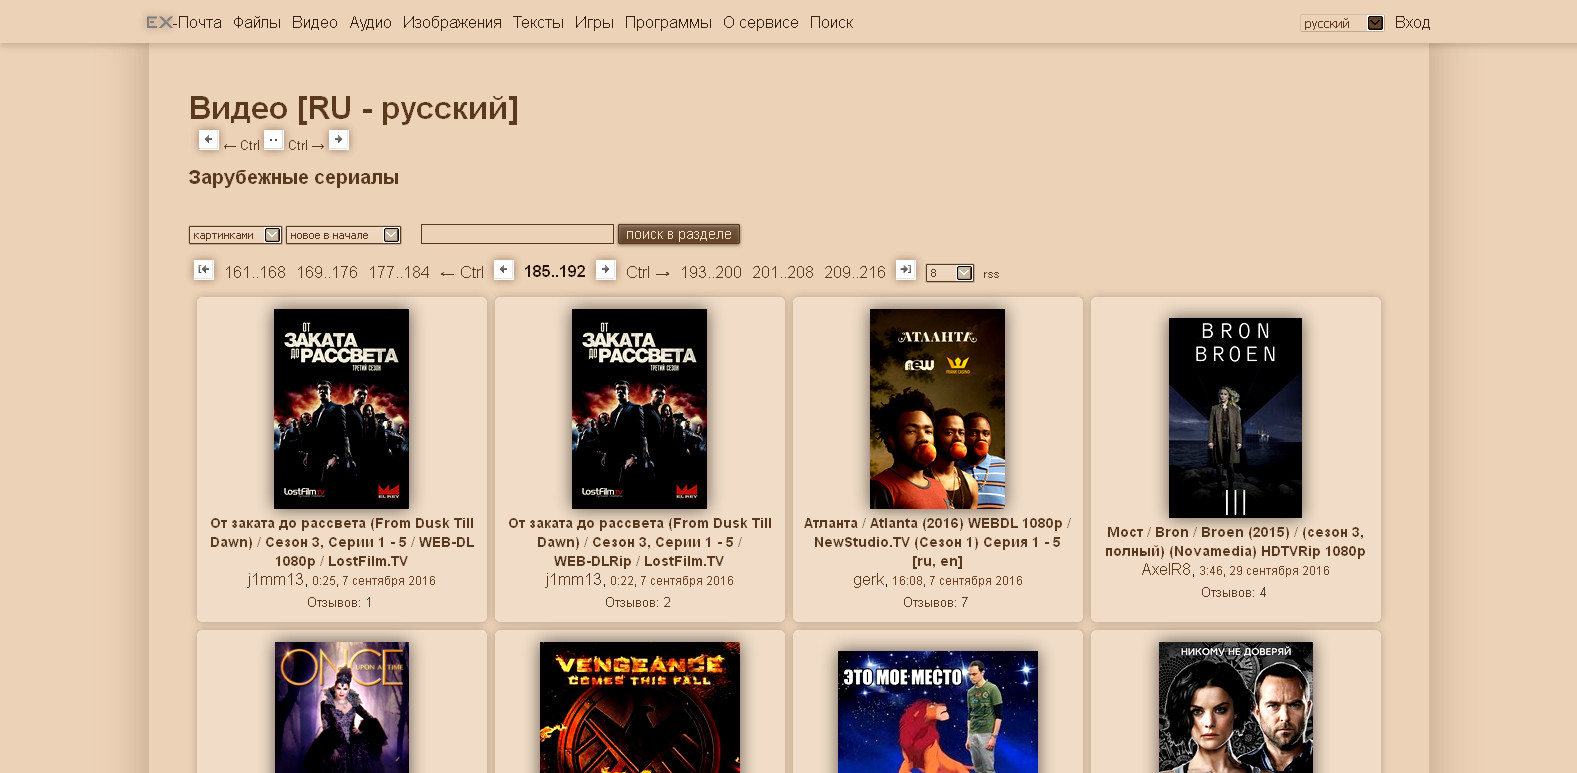Screen dimensions: 1577x773
Task: Click the Вход login link
Action: click(1412, 22)
